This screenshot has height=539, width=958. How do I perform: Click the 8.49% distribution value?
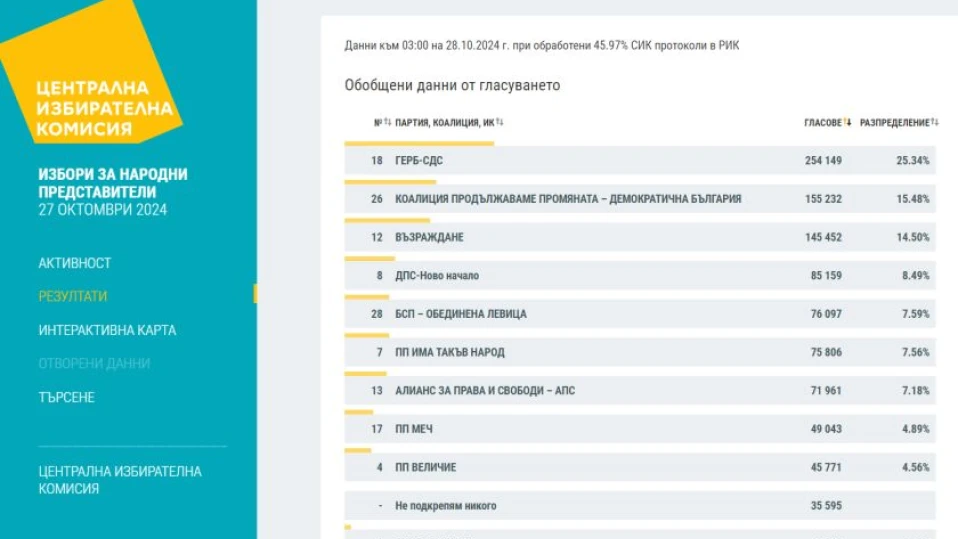pos(916,276)
